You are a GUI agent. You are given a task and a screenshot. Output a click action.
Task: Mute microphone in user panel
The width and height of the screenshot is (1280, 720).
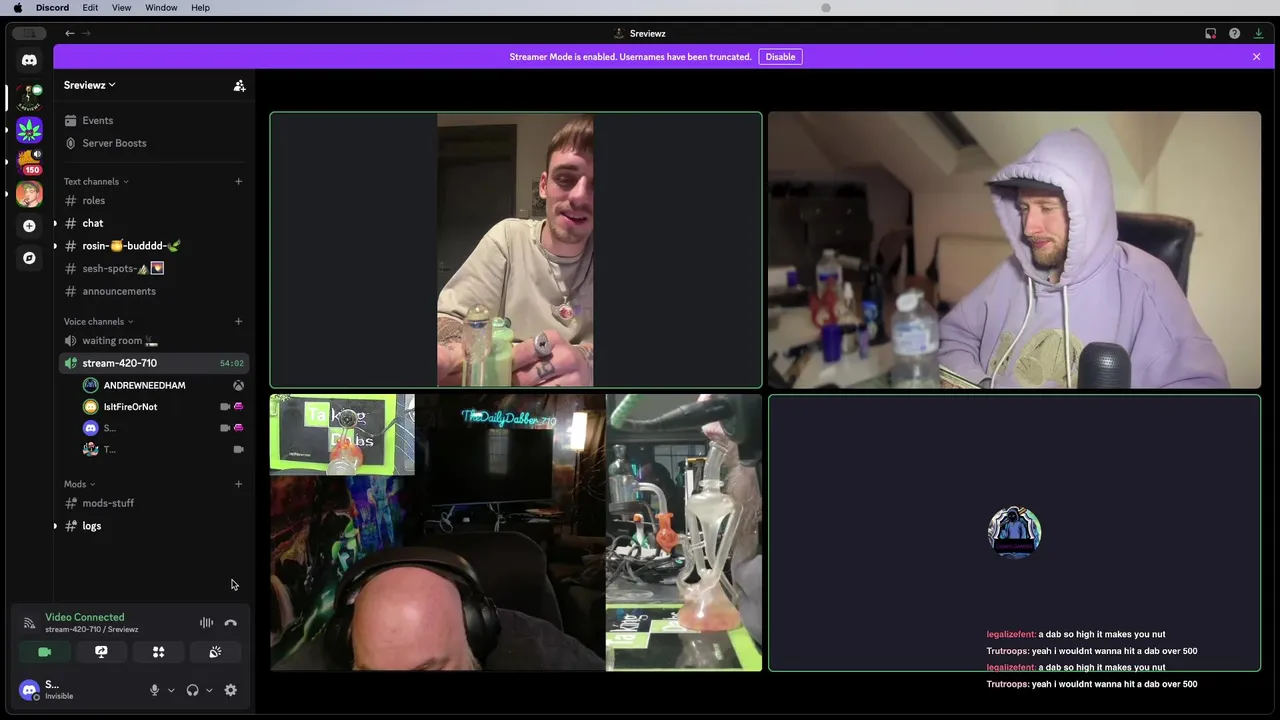tap(154, 690)
